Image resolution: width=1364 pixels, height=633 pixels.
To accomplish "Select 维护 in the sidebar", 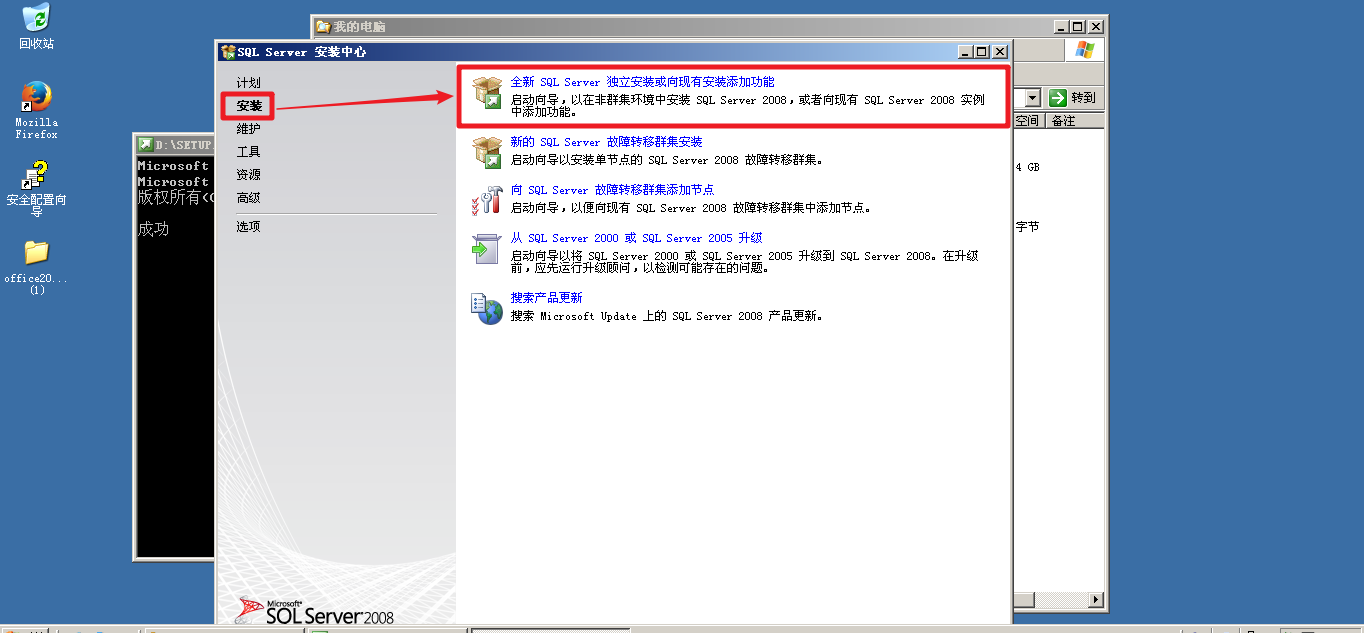I will click(x=249, y=129).
